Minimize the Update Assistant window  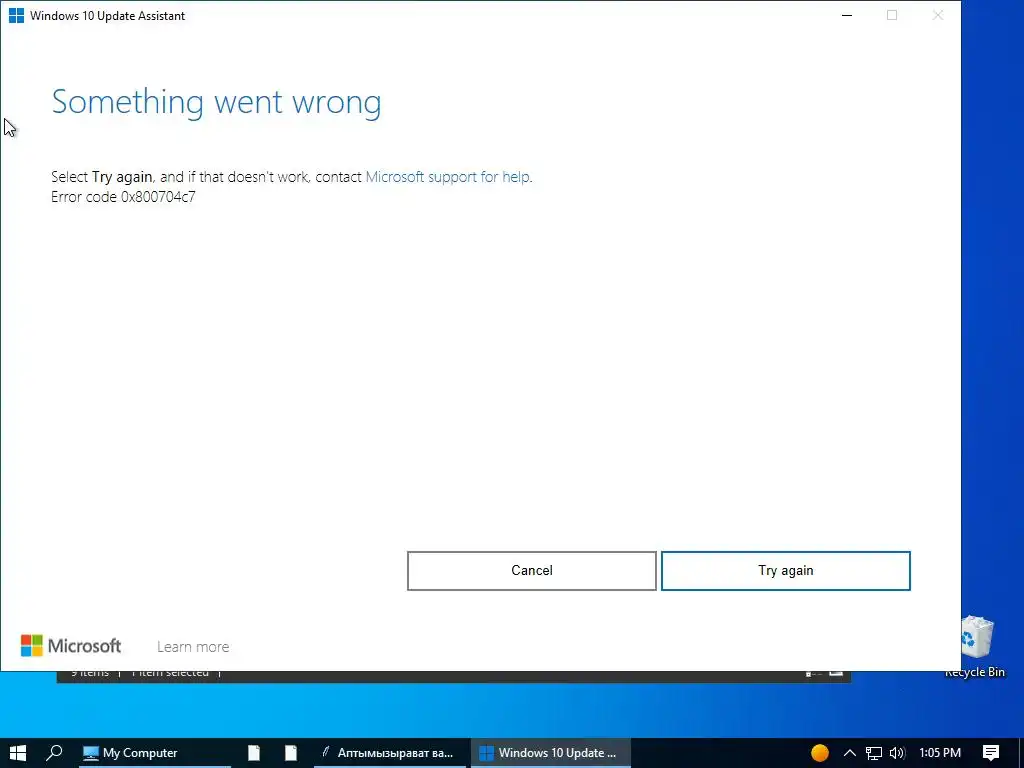847,16
